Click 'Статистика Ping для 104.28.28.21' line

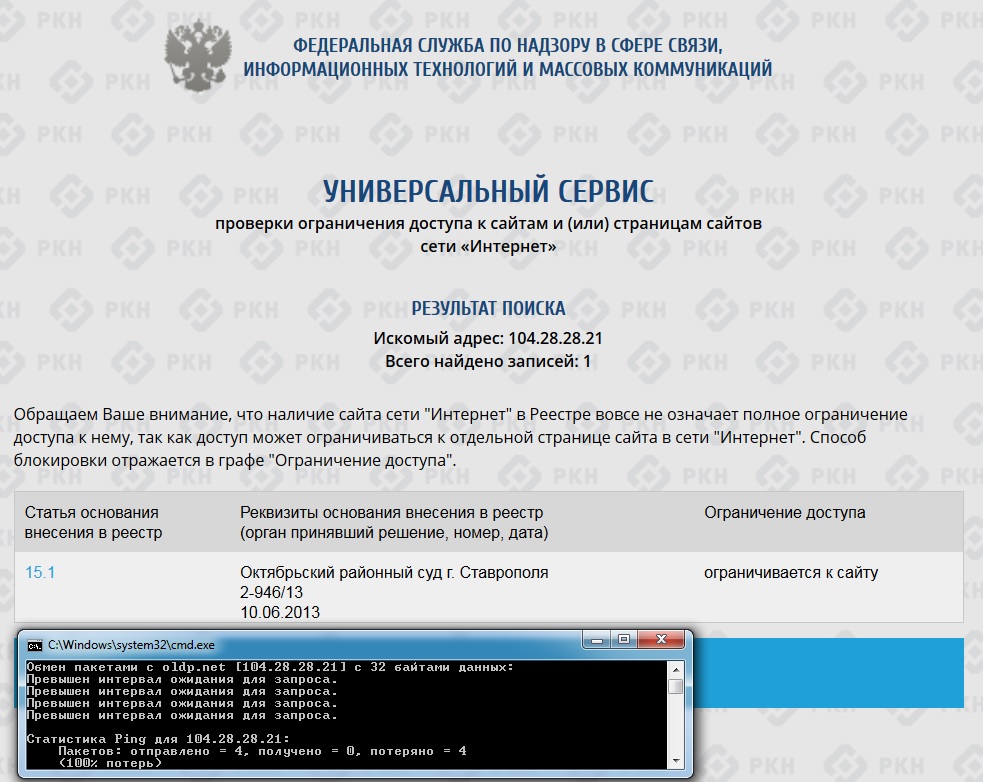click(158, 739)
